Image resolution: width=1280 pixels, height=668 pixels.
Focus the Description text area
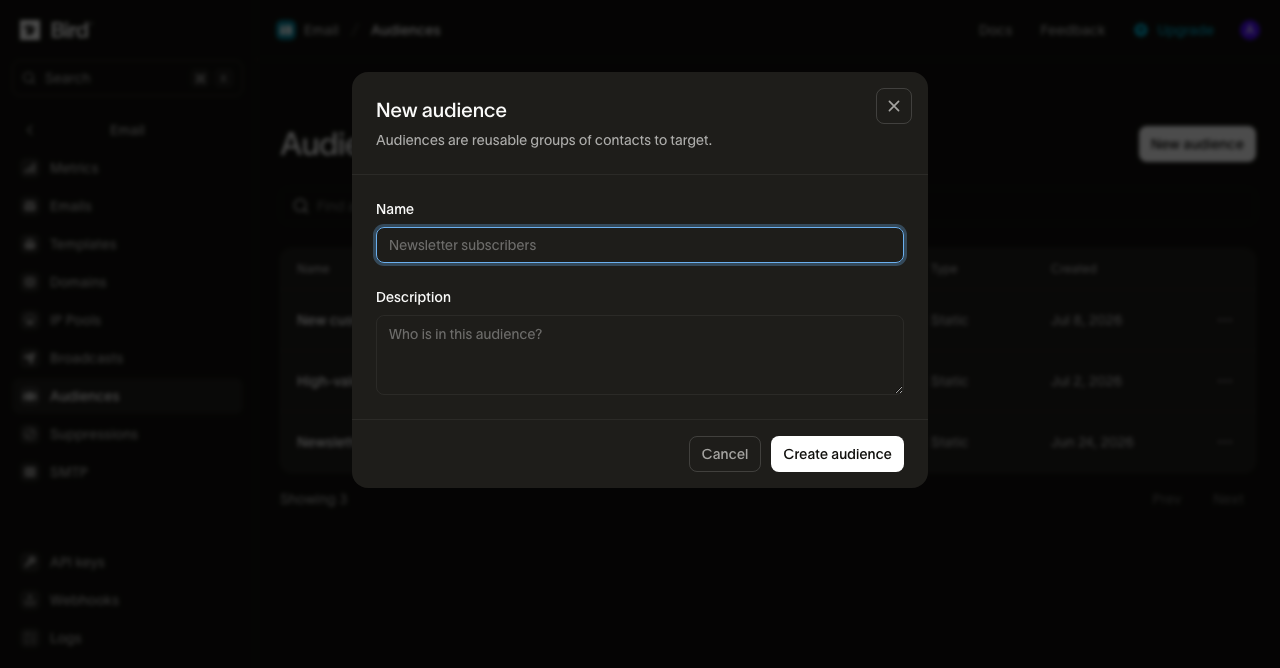point(640,355)
